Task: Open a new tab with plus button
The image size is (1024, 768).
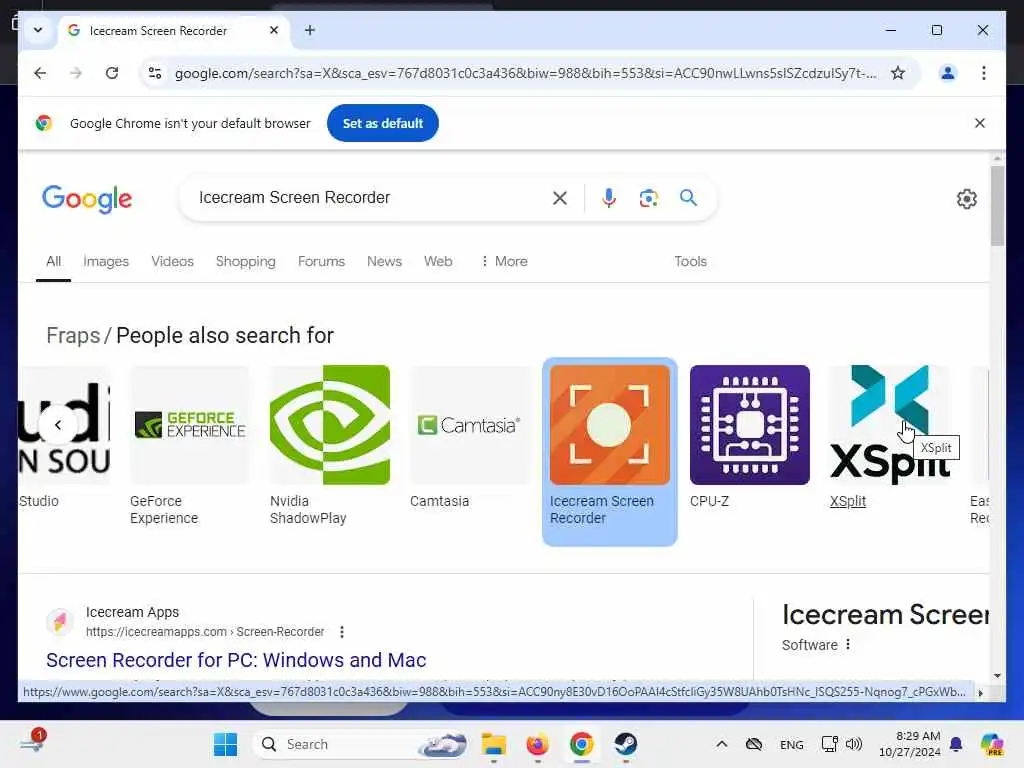Action: 310,30
